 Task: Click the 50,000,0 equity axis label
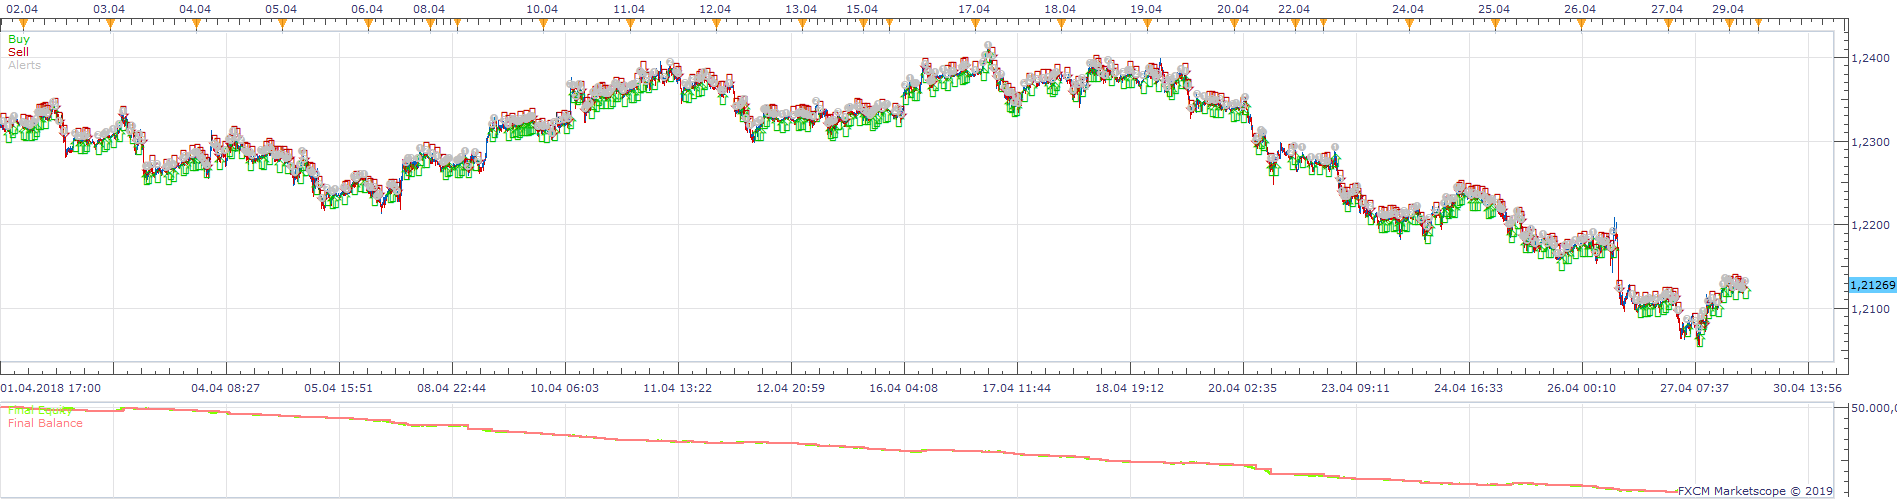tap(1873, 408)
